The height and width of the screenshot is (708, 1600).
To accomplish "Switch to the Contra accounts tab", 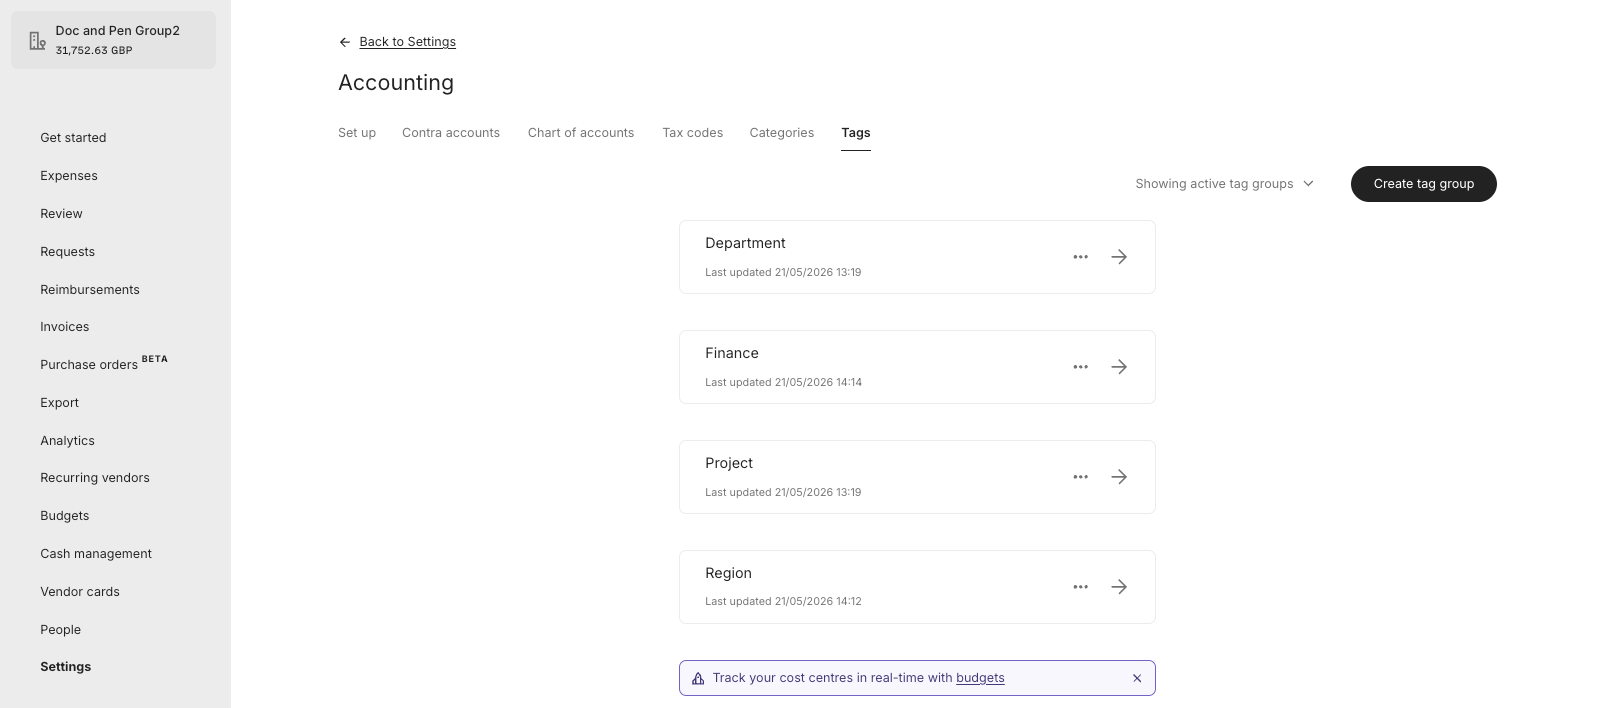I will coord(451,133).
